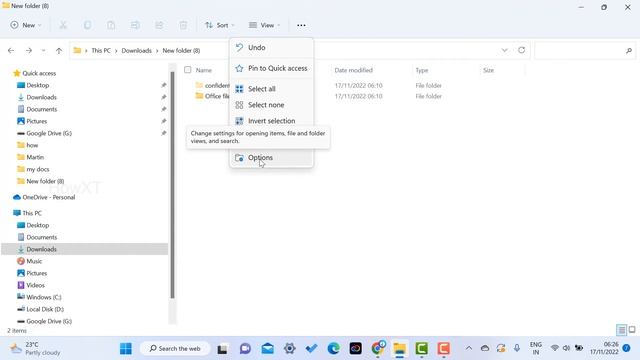Open the Windows Start menu

126,349
